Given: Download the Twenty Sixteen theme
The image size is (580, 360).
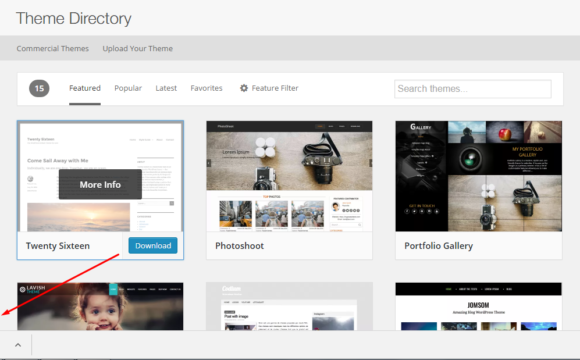Looking at the screenshot, I should point(153,246).
